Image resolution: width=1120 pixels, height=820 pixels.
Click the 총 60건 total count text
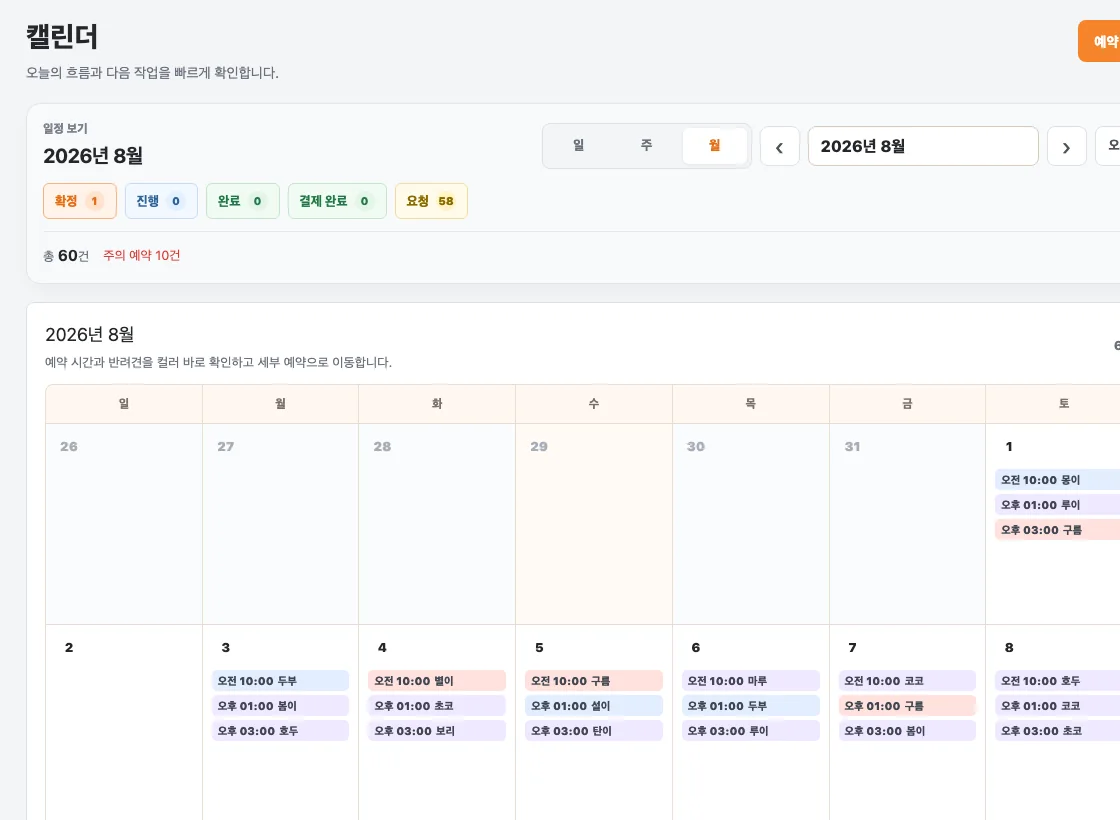point(66,256)
